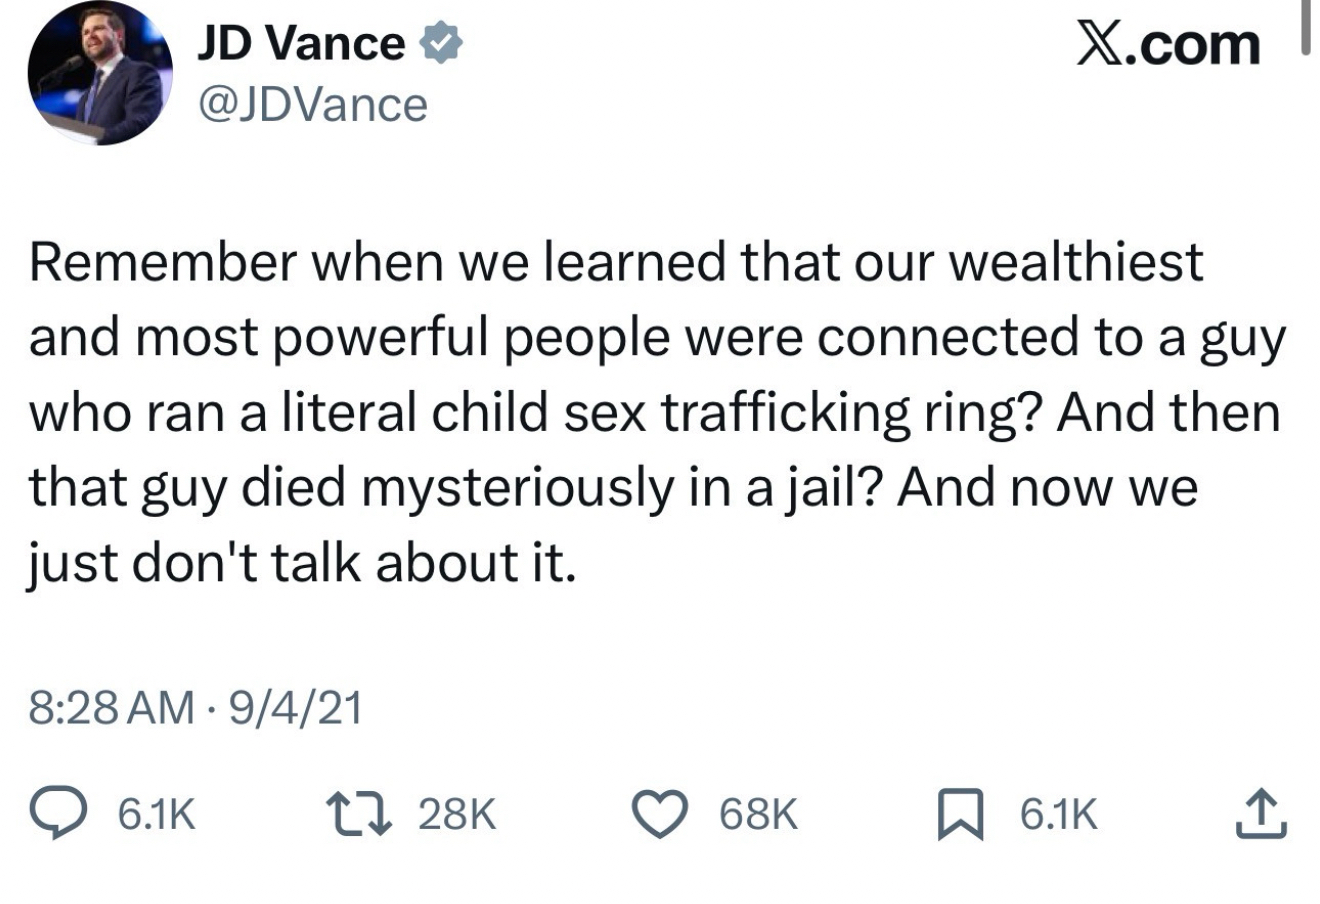1320x904 pixels.
Task: Click the 68K like count
Action: click(x=759, y=814)
